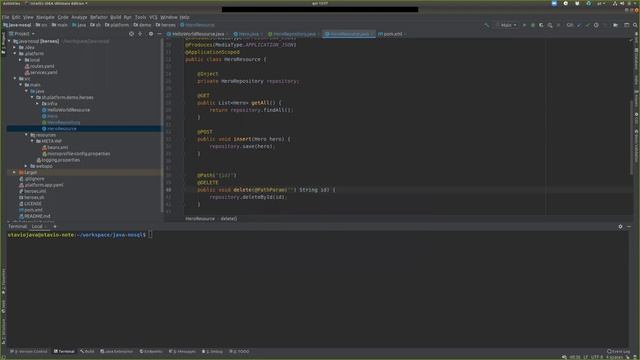Expand the webapp folder
The height and width of the screenshot is (360, 640).
point(26,166)
